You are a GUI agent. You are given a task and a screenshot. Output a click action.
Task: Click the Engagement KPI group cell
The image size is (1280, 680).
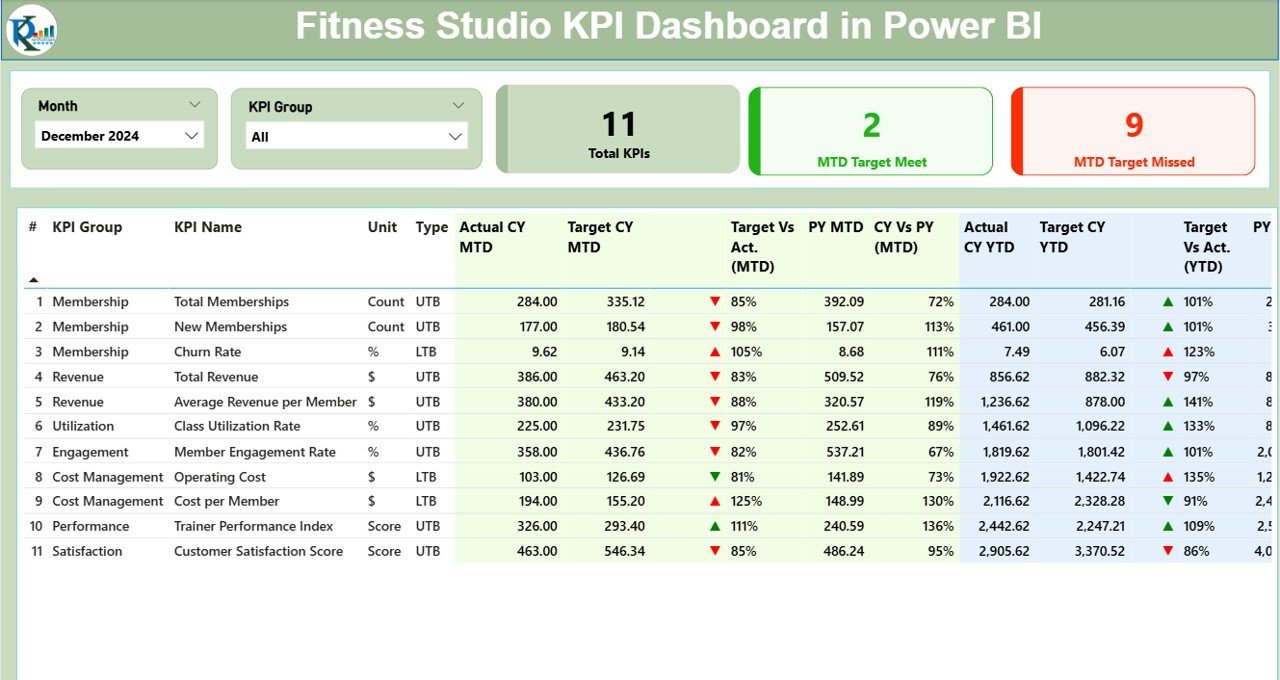(x=90, y=452)
